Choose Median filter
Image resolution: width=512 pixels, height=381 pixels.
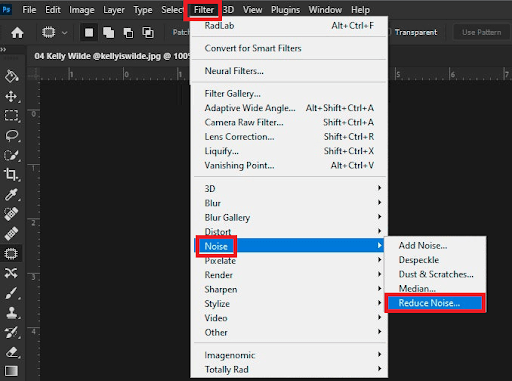[435, 288]
